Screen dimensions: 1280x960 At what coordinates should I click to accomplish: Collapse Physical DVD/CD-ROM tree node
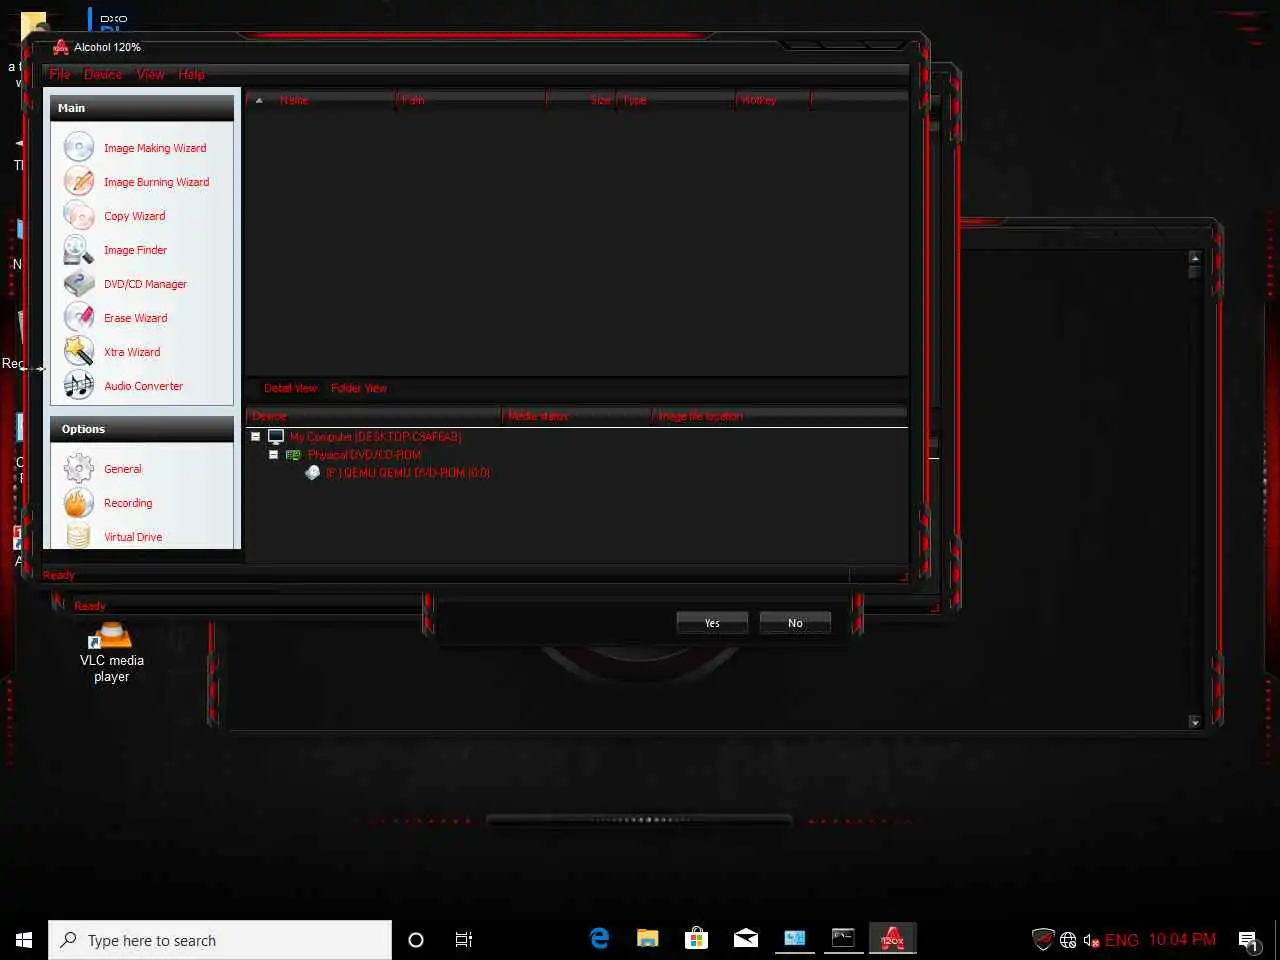point(273,455)
